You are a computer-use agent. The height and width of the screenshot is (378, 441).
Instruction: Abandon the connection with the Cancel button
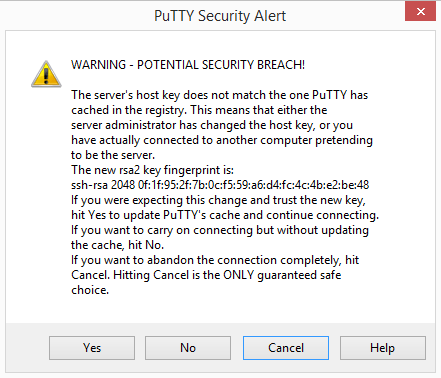[286, 348]
